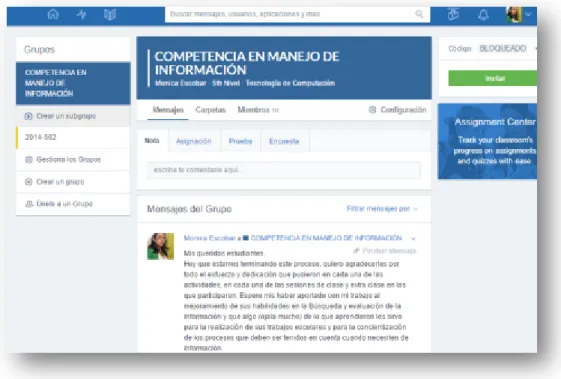Expand the account menu arrow
The width and height of the screenshot is (561, 379).
pos(528,14)
